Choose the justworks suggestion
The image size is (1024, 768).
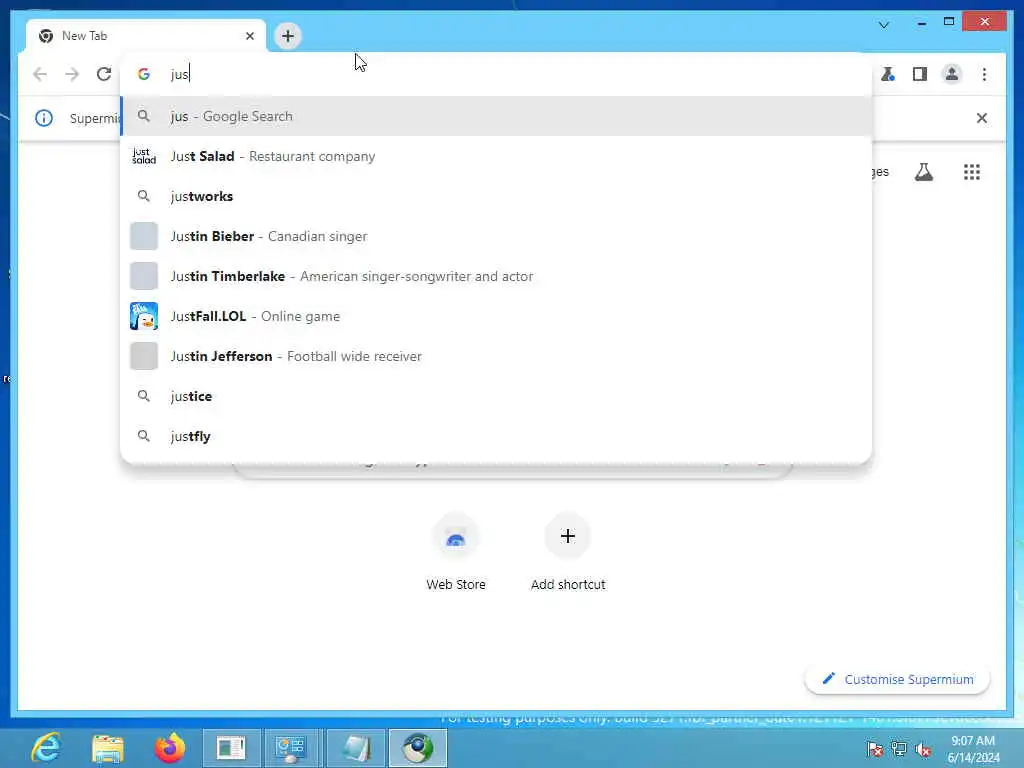[x=496, y=196]
